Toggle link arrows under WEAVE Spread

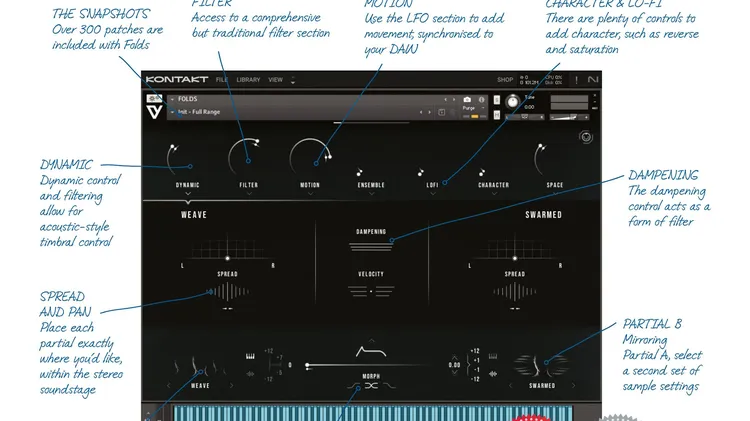coord(228,309)
